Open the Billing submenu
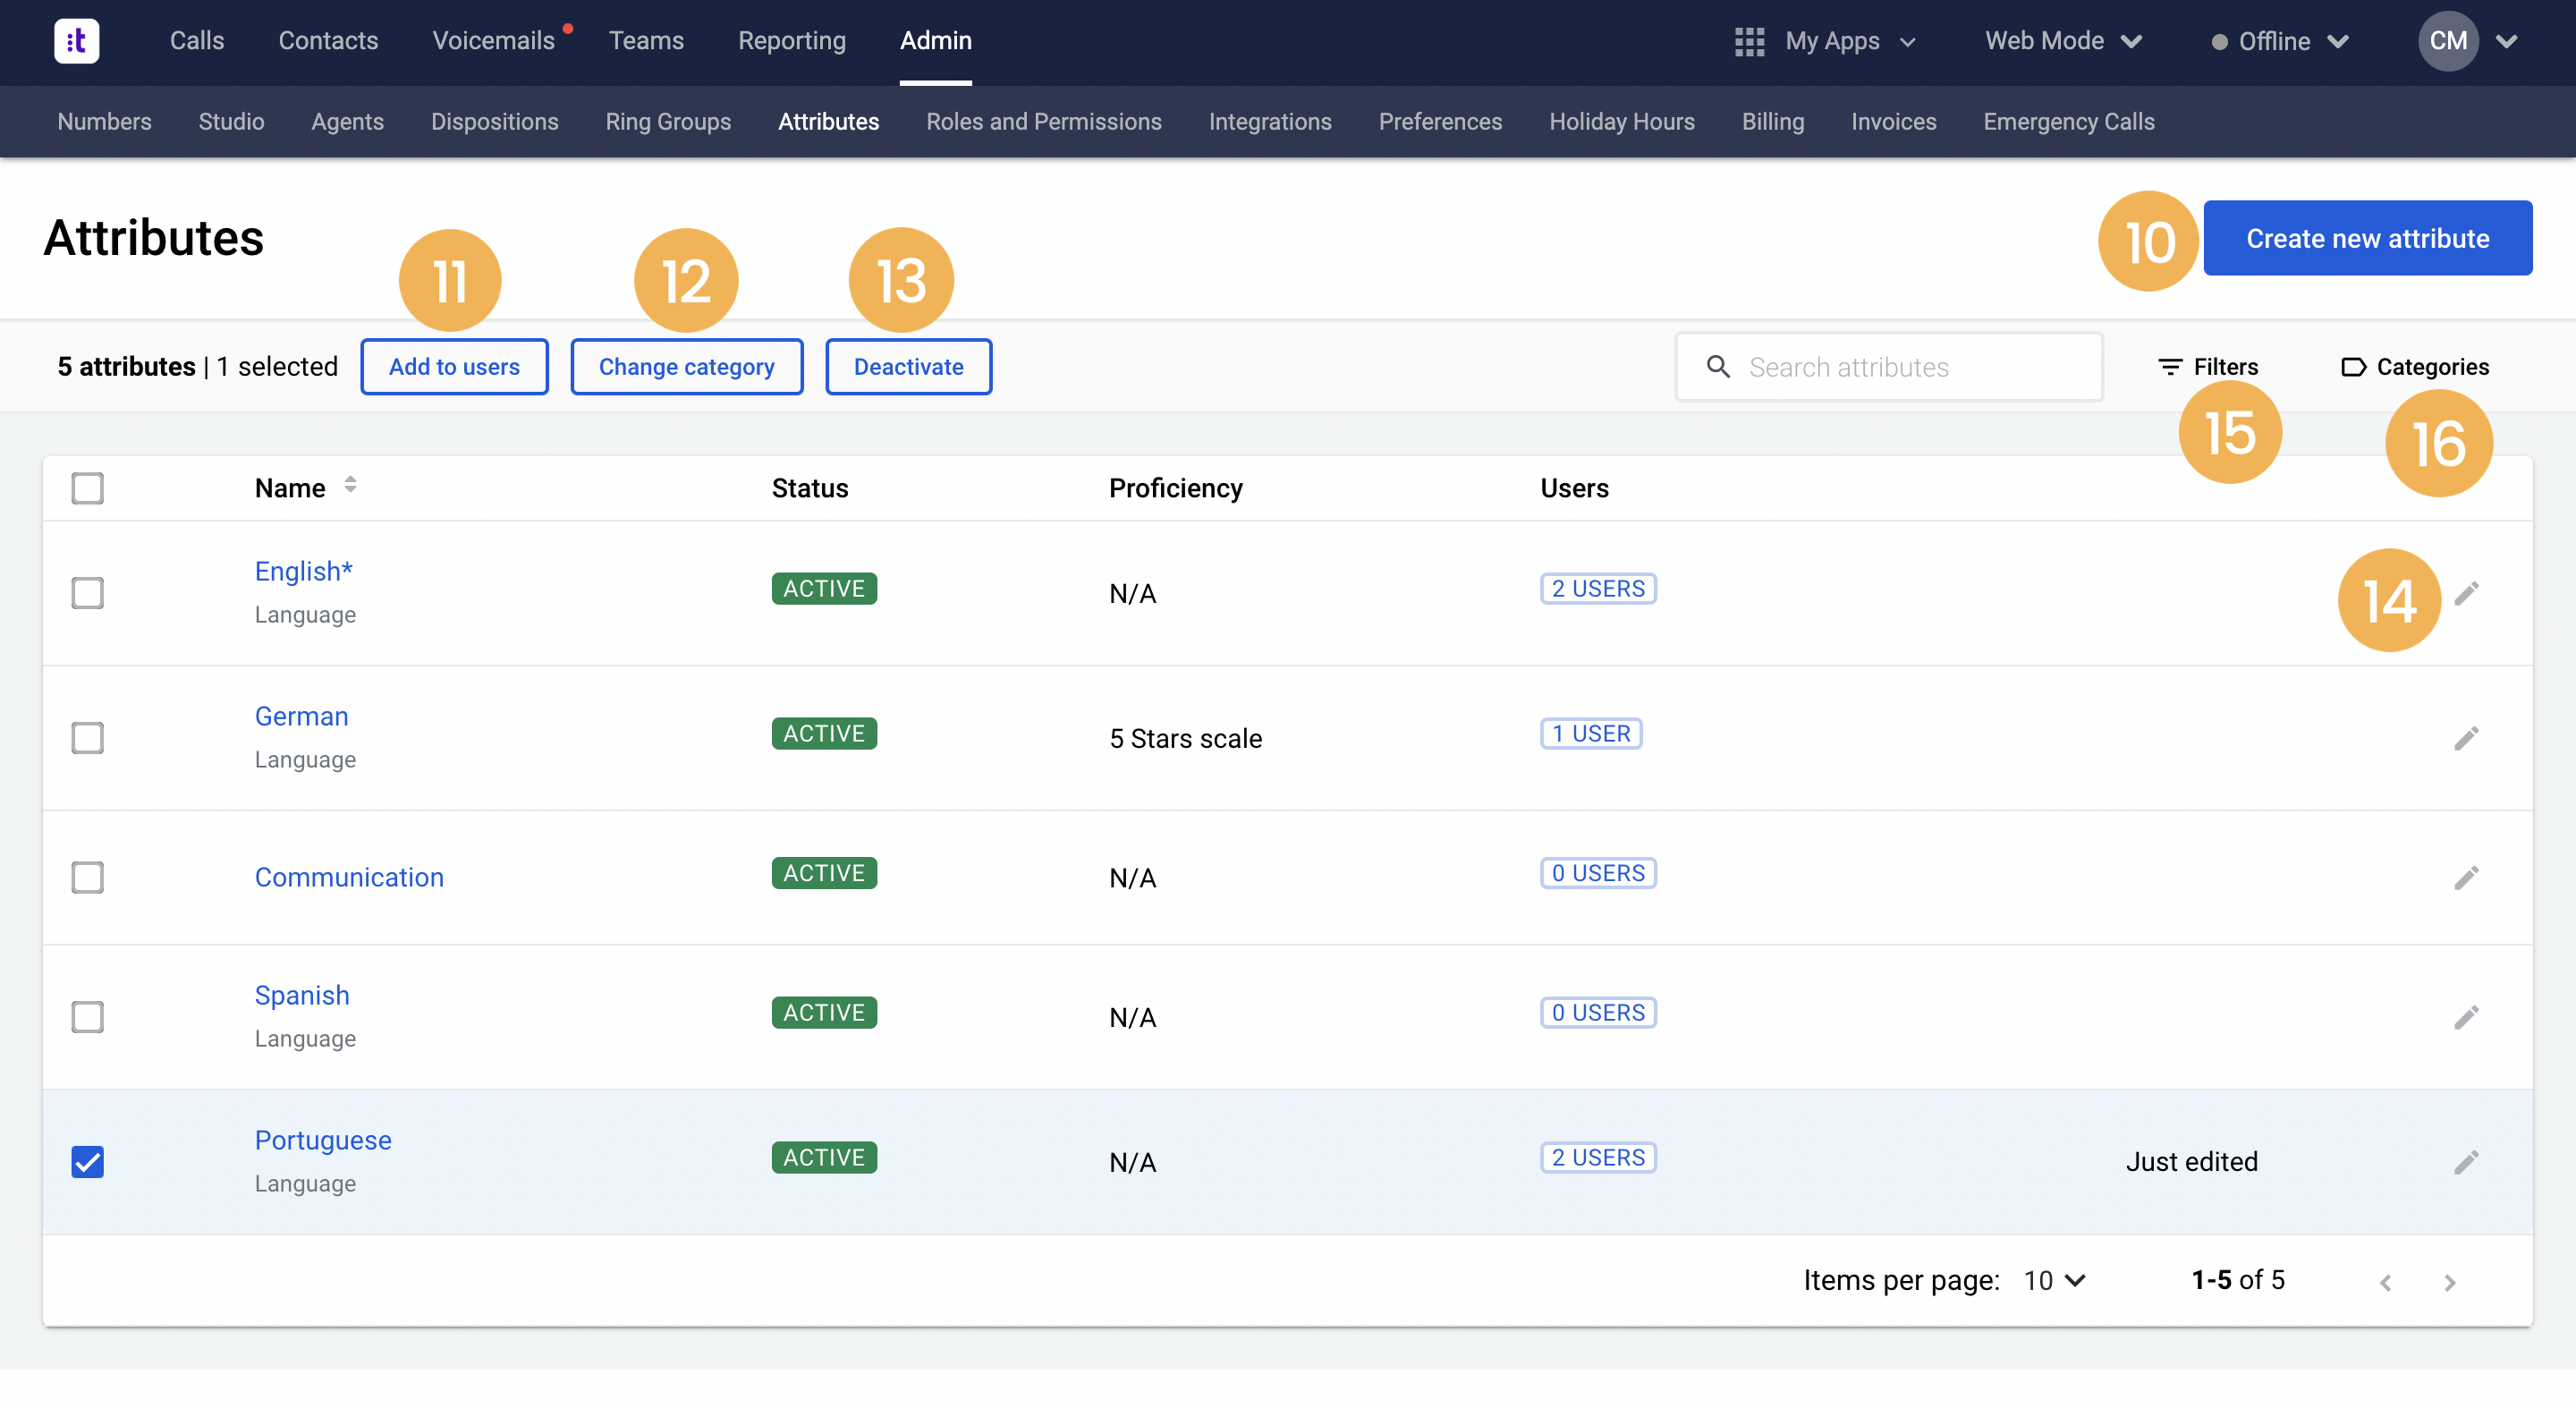 point(1772,121)
